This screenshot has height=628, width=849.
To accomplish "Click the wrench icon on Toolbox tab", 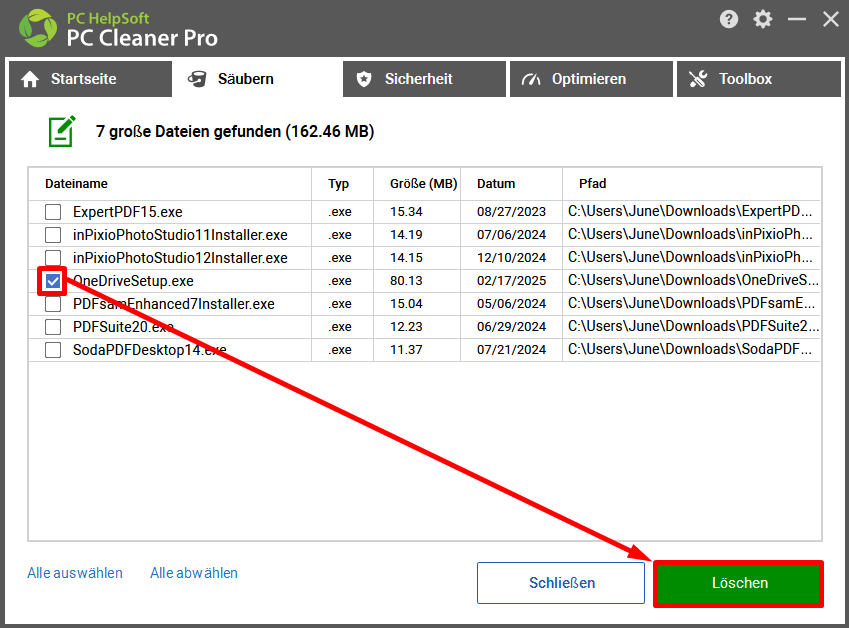I will click(698, 79).
